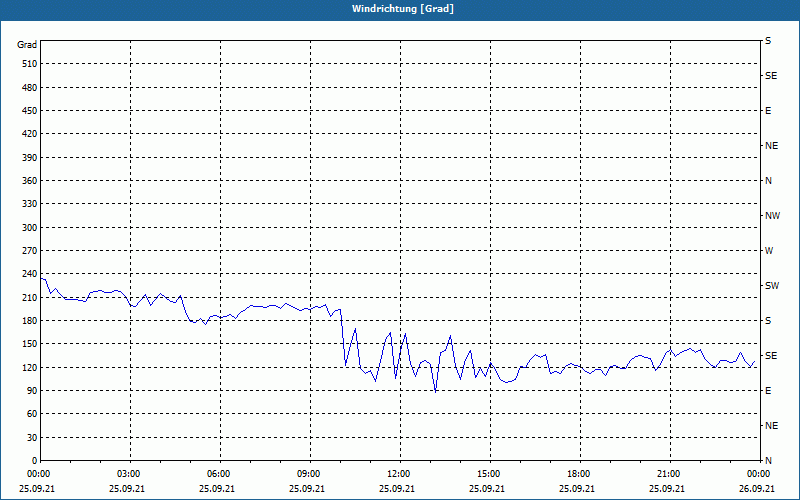The image size is (800, 500).
Task: Click the '26.09.21' date label
Action: (757, 488)
